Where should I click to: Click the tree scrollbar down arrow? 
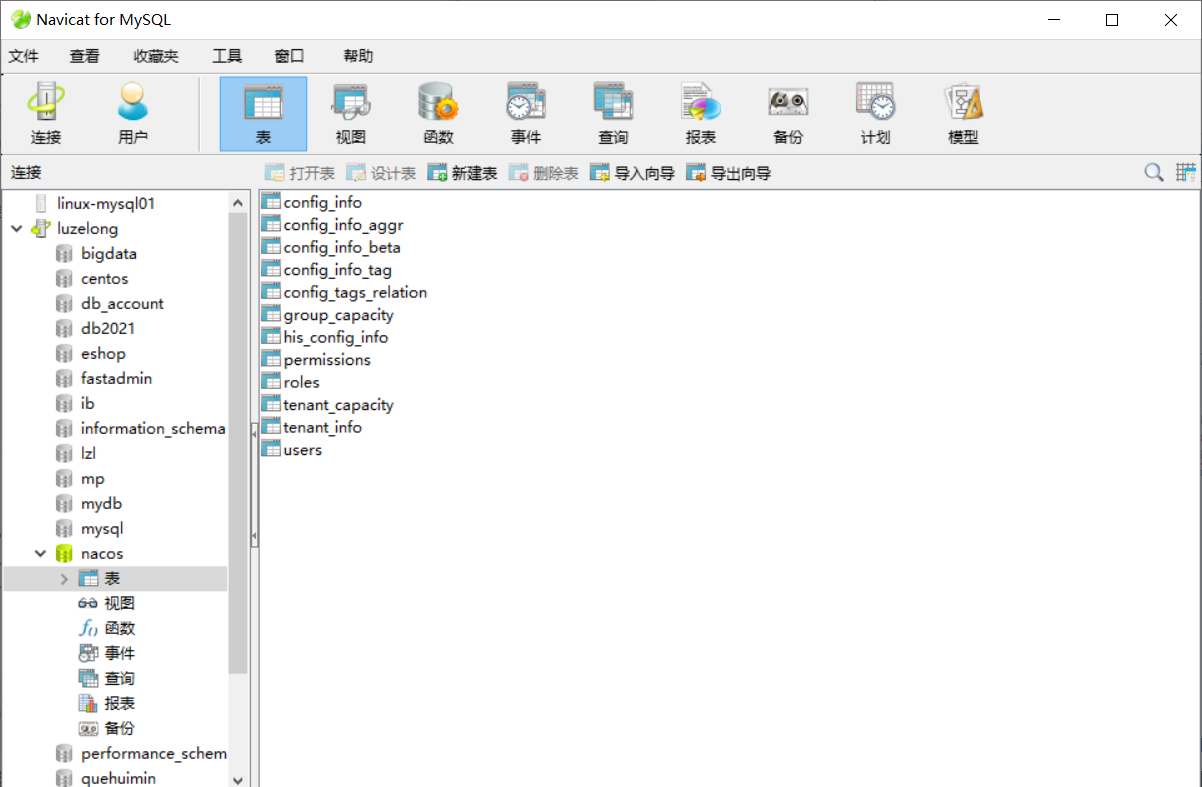point(238,779)
